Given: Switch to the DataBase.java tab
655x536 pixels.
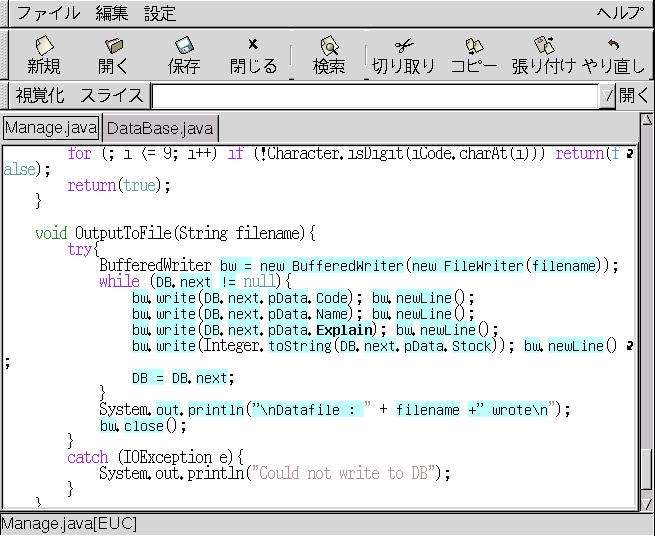Looking at the screenshot, I should click(160, 128).
